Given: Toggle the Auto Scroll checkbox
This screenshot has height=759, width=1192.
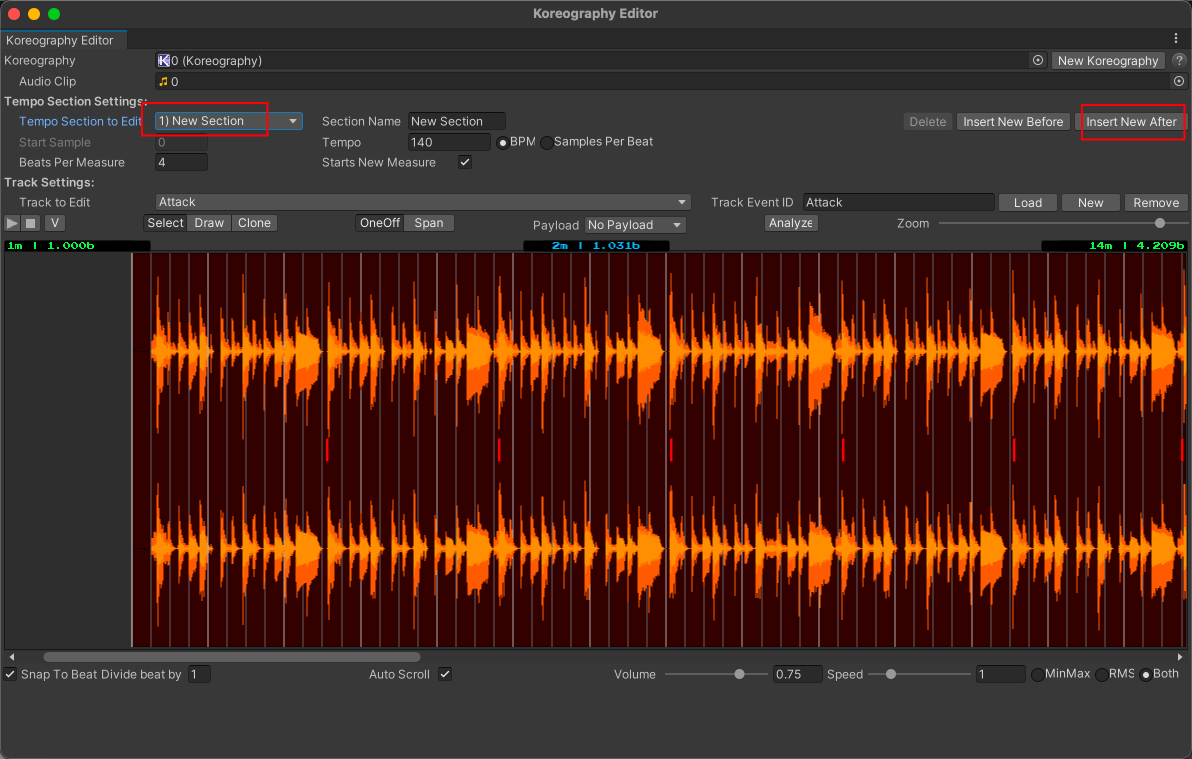Looking at the screenshot, I should (445, 674).
